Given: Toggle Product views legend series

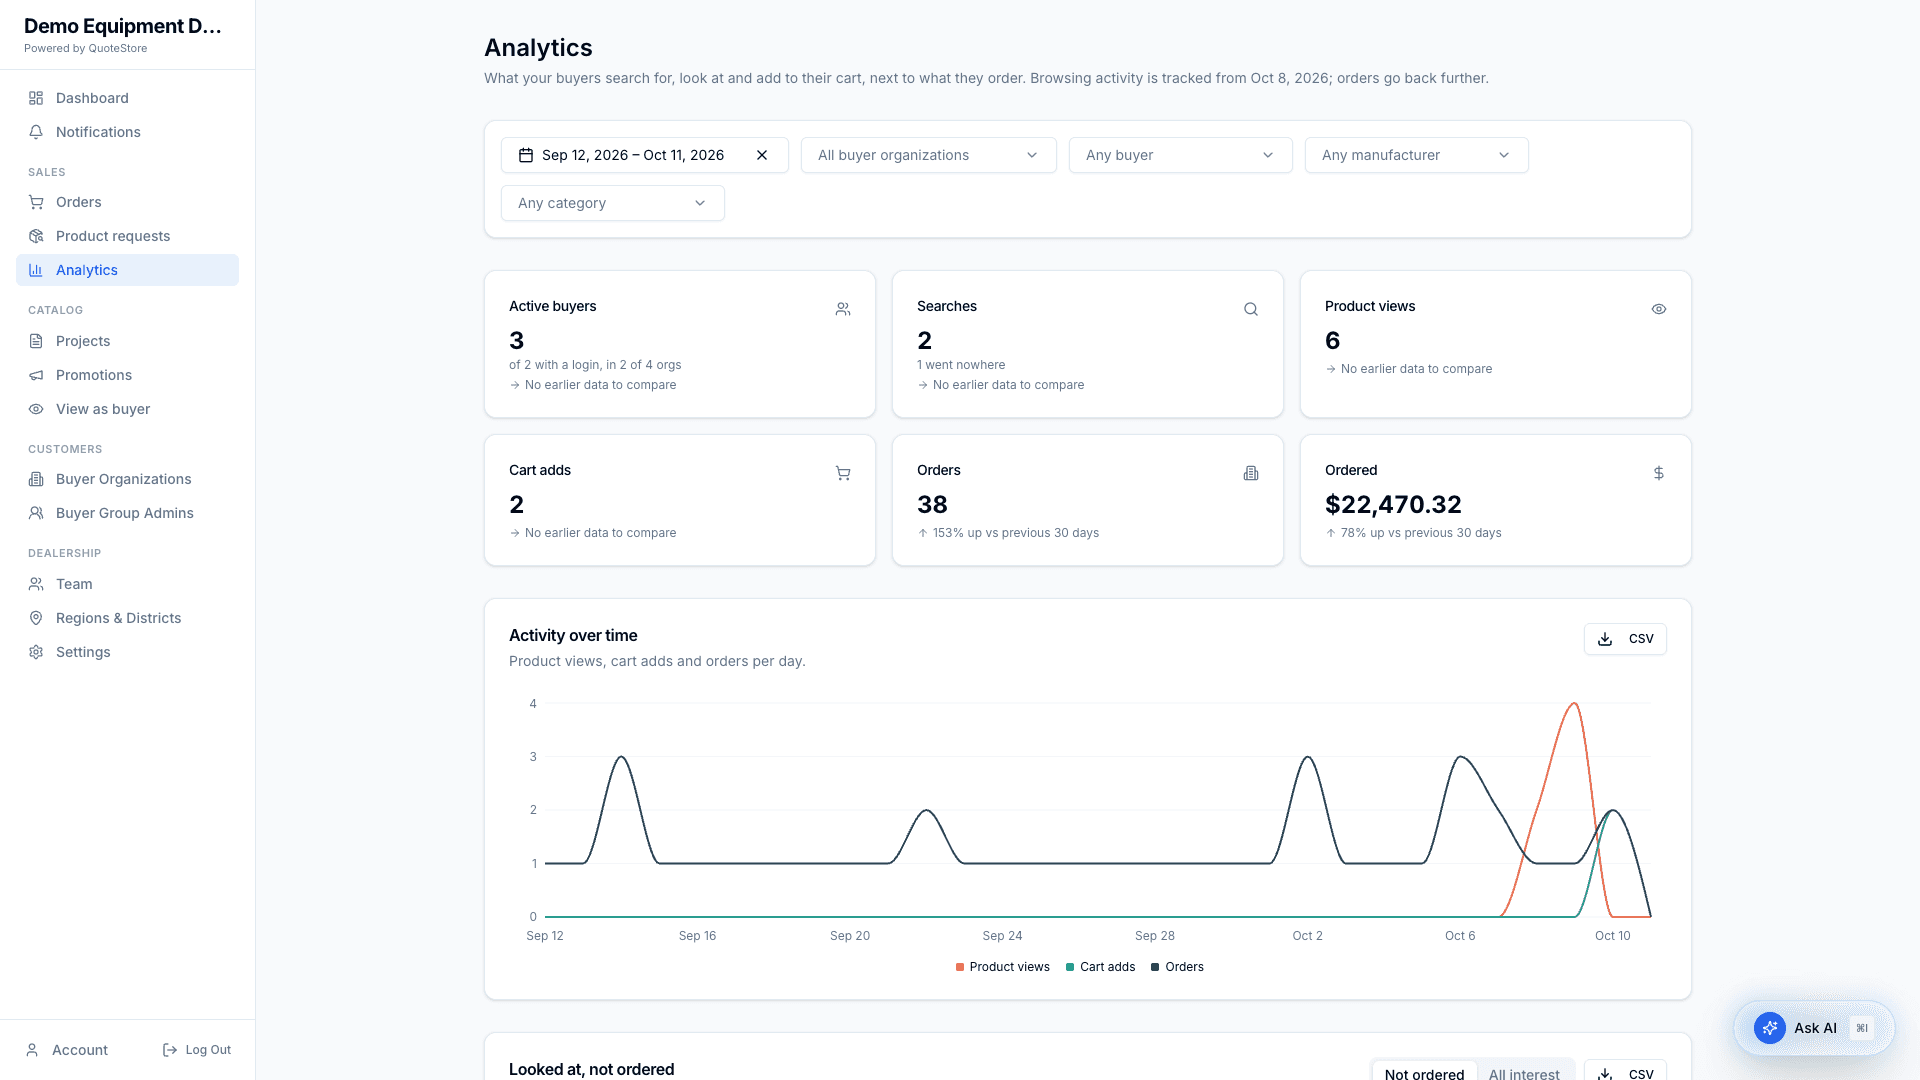Looking at the screenshot, I should click(1002, 967).
